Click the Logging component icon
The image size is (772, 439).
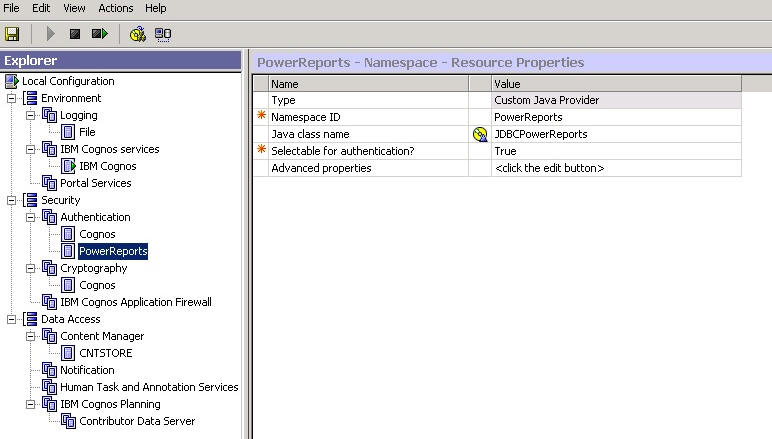[x=49, y=115]
